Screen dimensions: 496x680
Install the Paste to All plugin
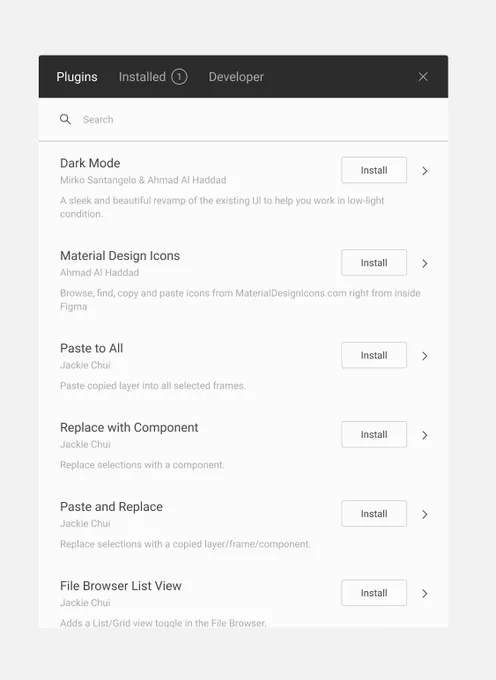point(374,355)
